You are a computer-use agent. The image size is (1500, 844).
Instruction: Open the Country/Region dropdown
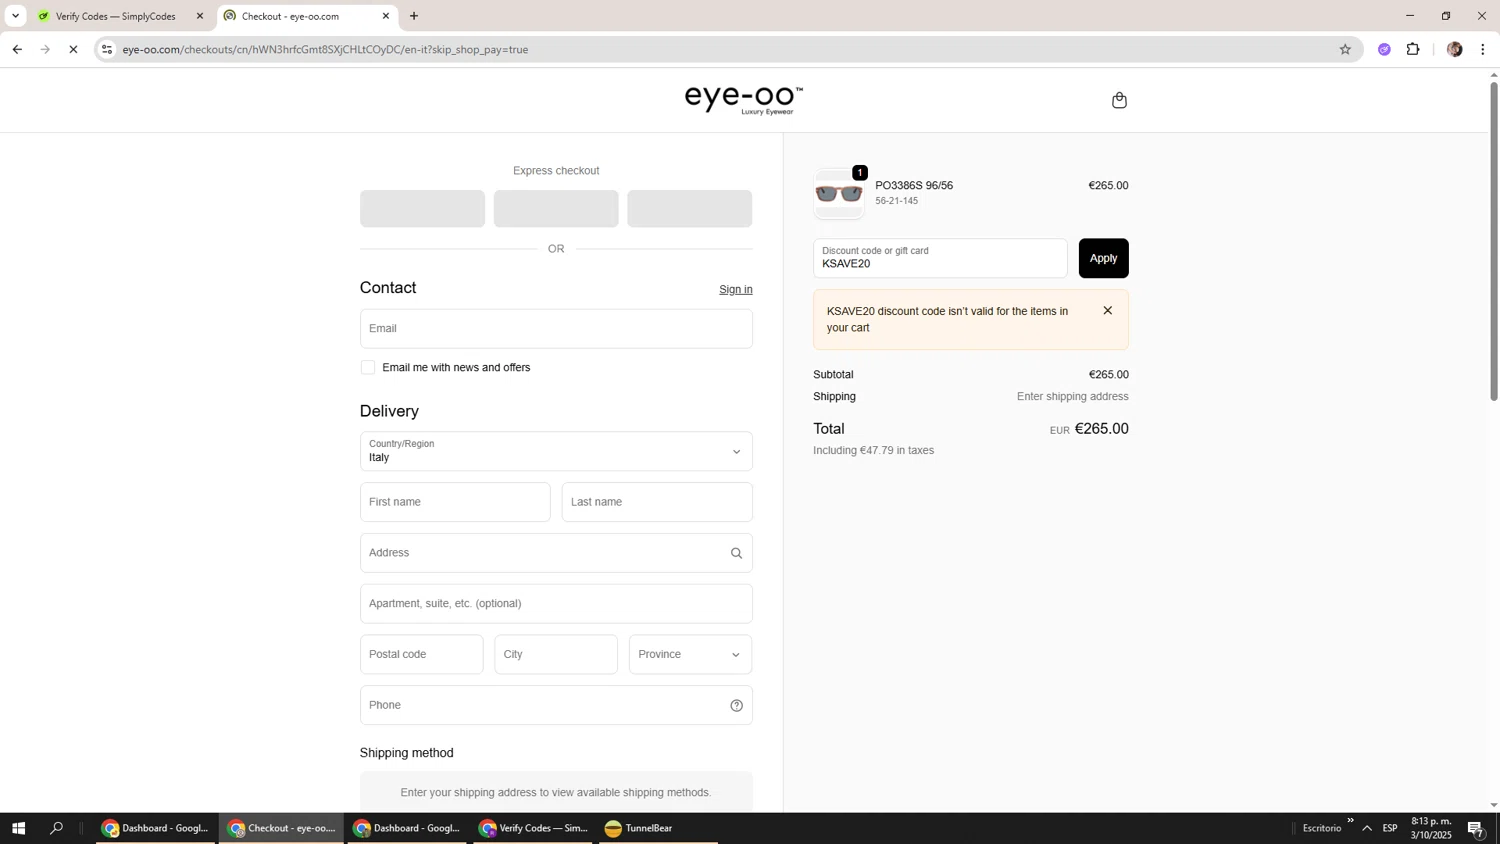point(556,451)
